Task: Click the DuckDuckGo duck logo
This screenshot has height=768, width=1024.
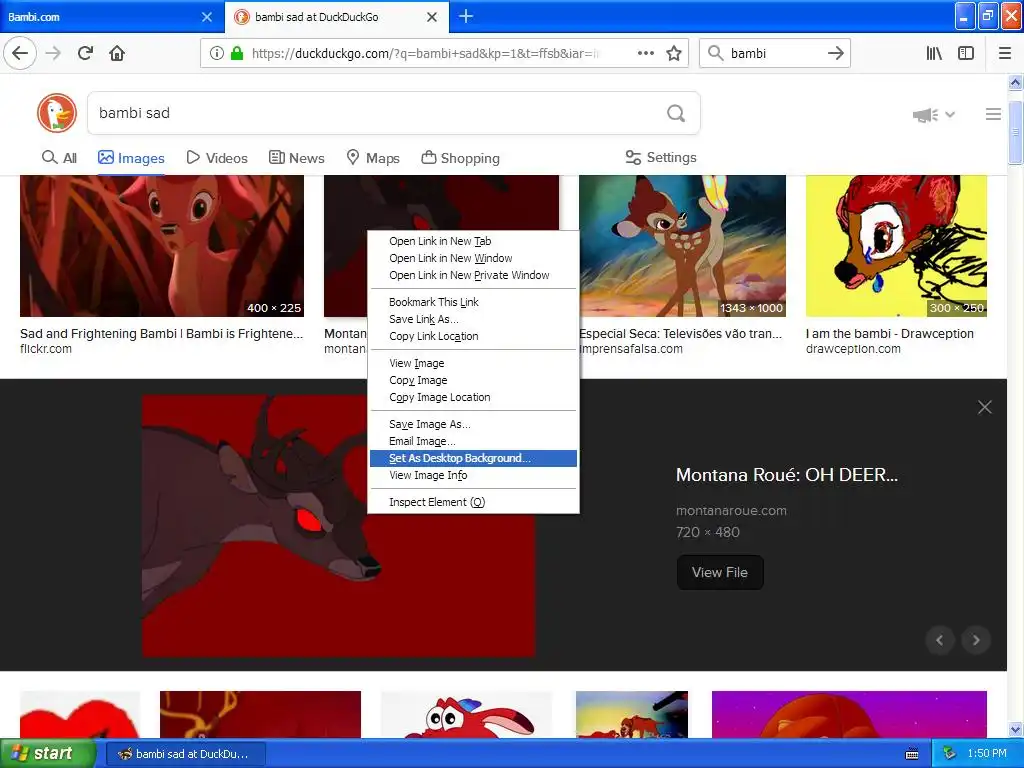Action: [57, 113]
